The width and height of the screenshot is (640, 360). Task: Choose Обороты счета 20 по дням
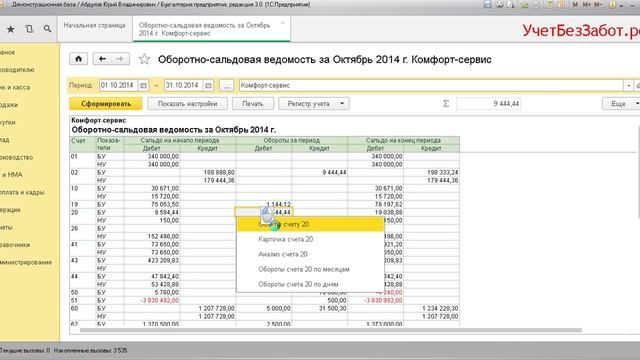click(311, 284)
